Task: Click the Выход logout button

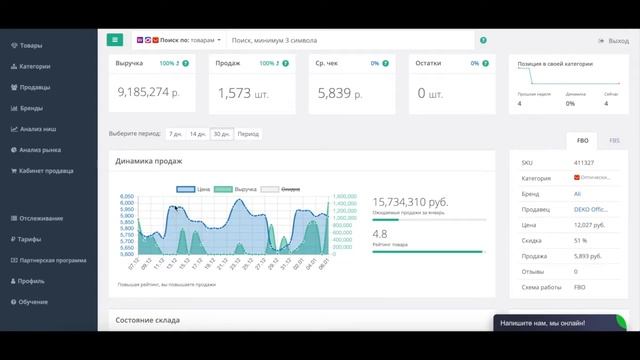Action: pos(613,41)
